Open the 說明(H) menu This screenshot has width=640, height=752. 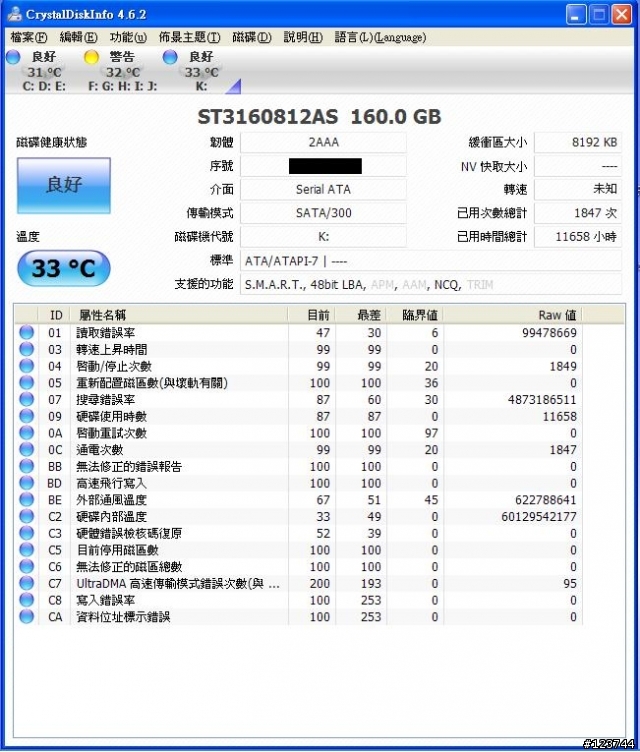(303, 37)
